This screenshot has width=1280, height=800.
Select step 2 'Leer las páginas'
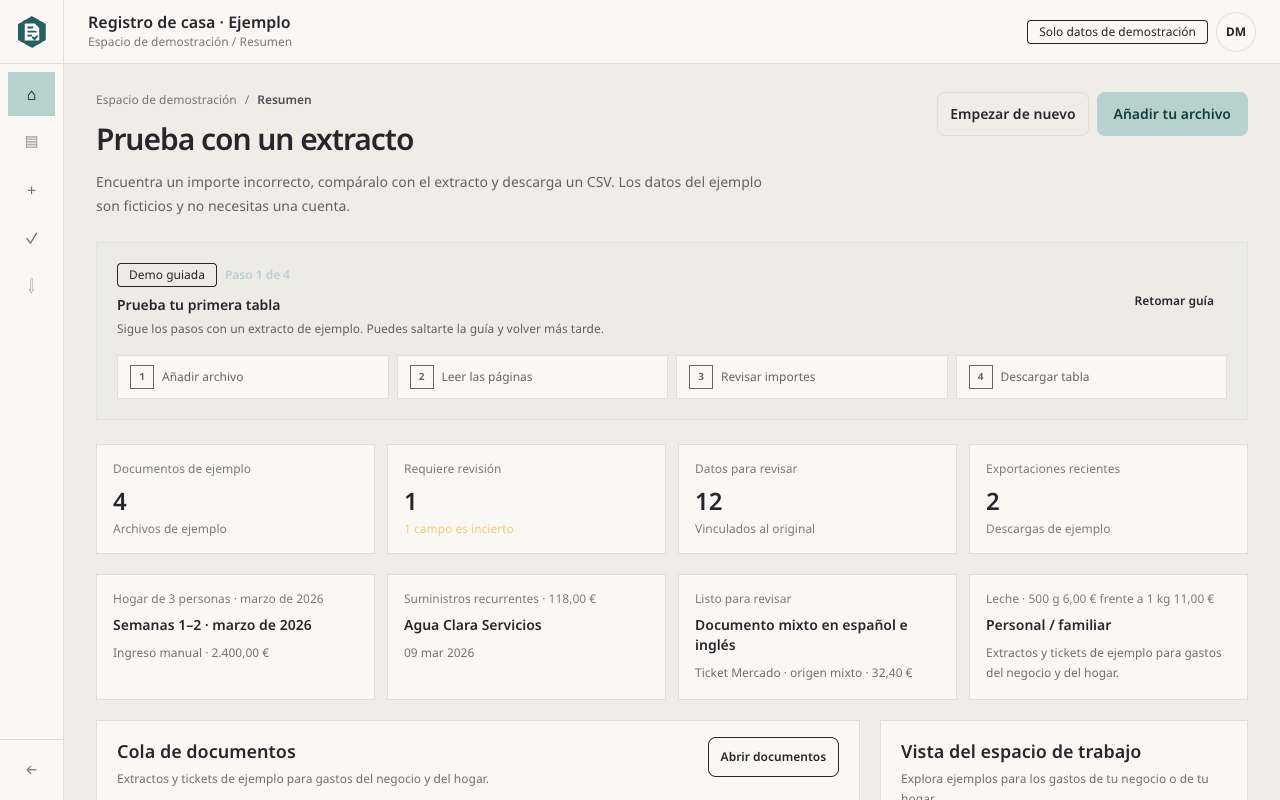click(532, 377)
